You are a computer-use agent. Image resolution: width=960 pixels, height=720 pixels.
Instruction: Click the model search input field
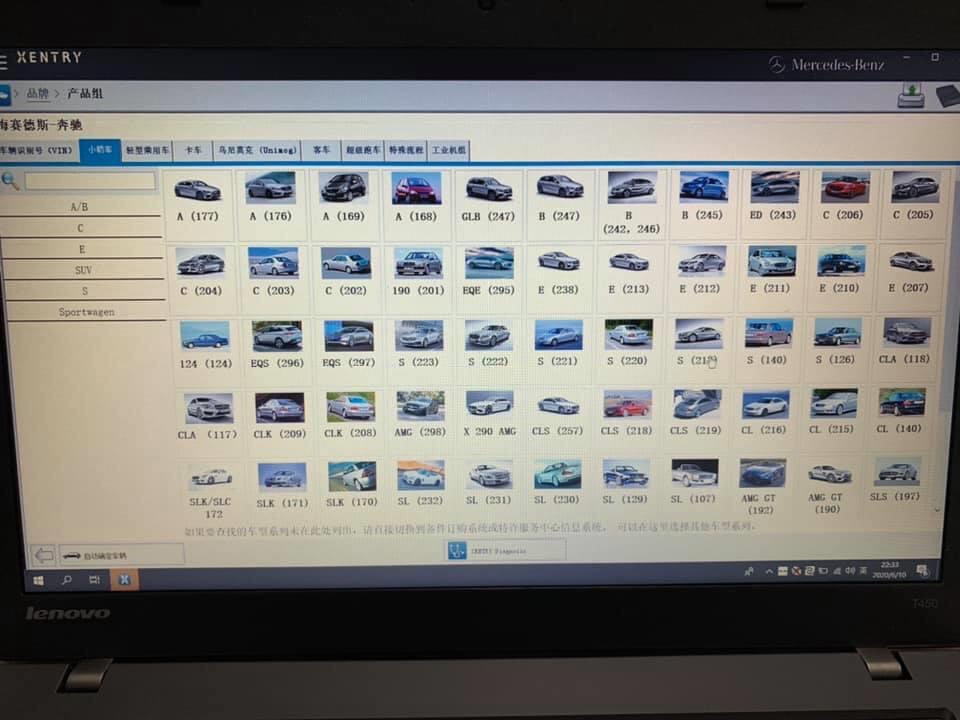pos(89,181)
